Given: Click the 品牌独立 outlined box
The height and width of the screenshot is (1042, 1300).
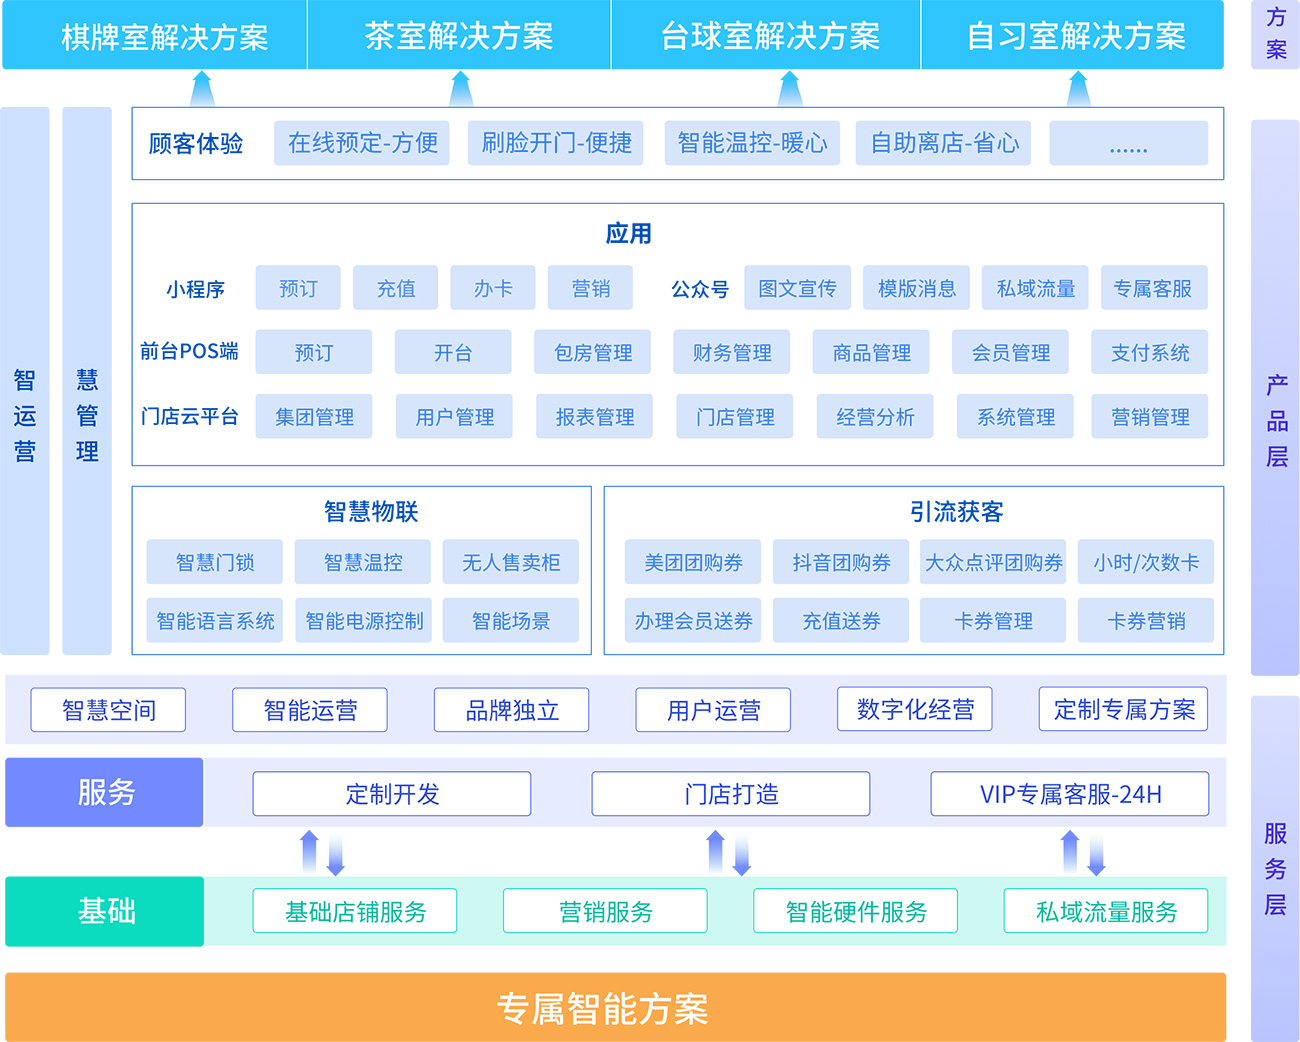Looking at the screenshot, I should (x=512, y=710).
